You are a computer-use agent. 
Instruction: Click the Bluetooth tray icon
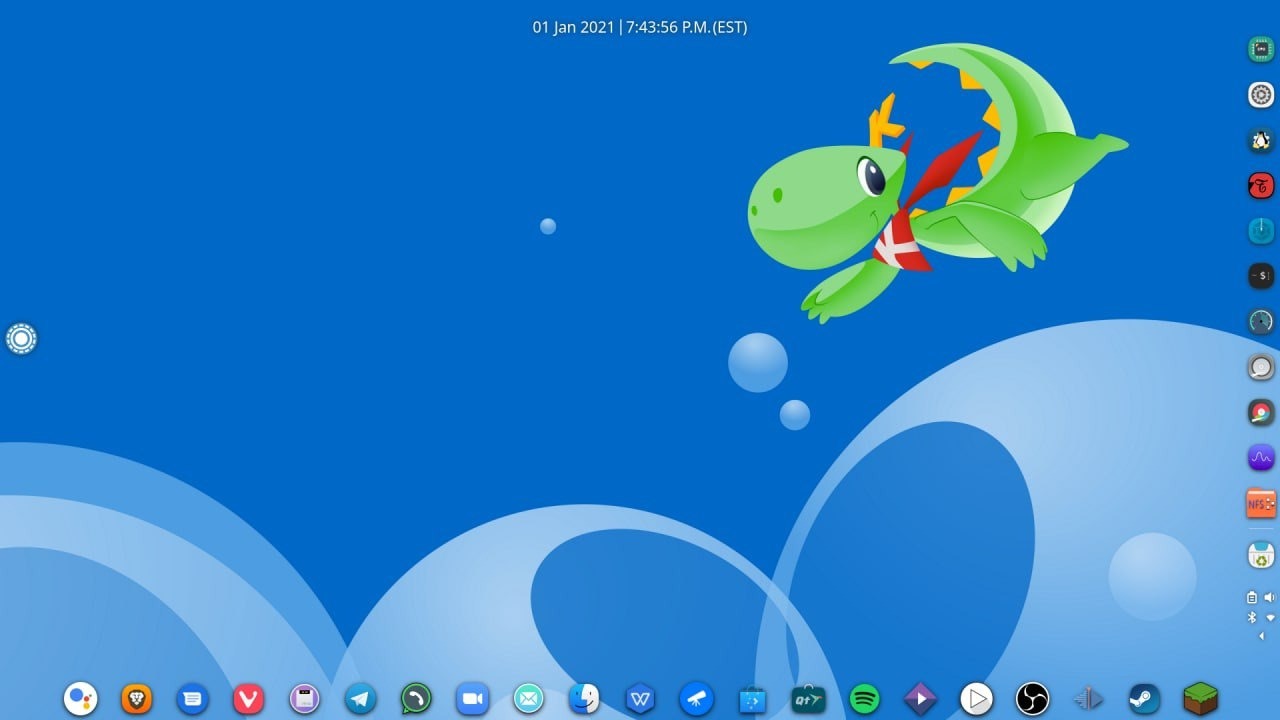tap(1251, 617)
